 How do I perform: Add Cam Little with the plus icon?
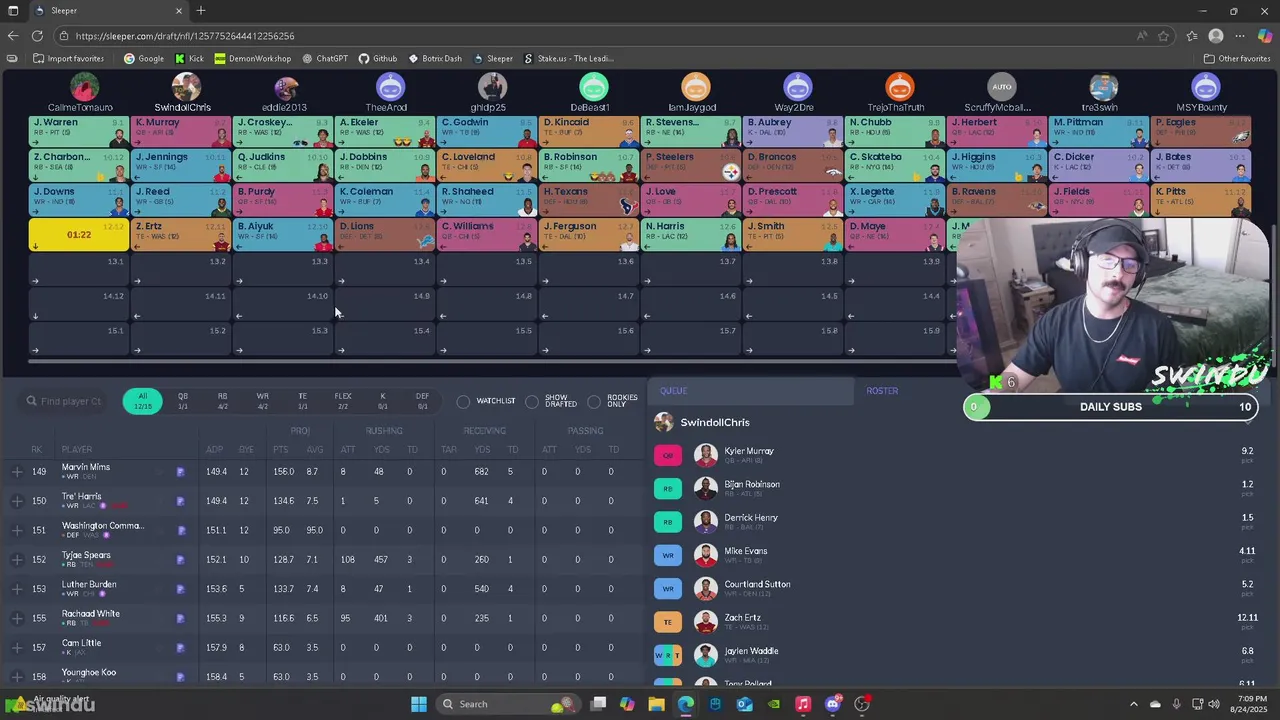(17, 648)
